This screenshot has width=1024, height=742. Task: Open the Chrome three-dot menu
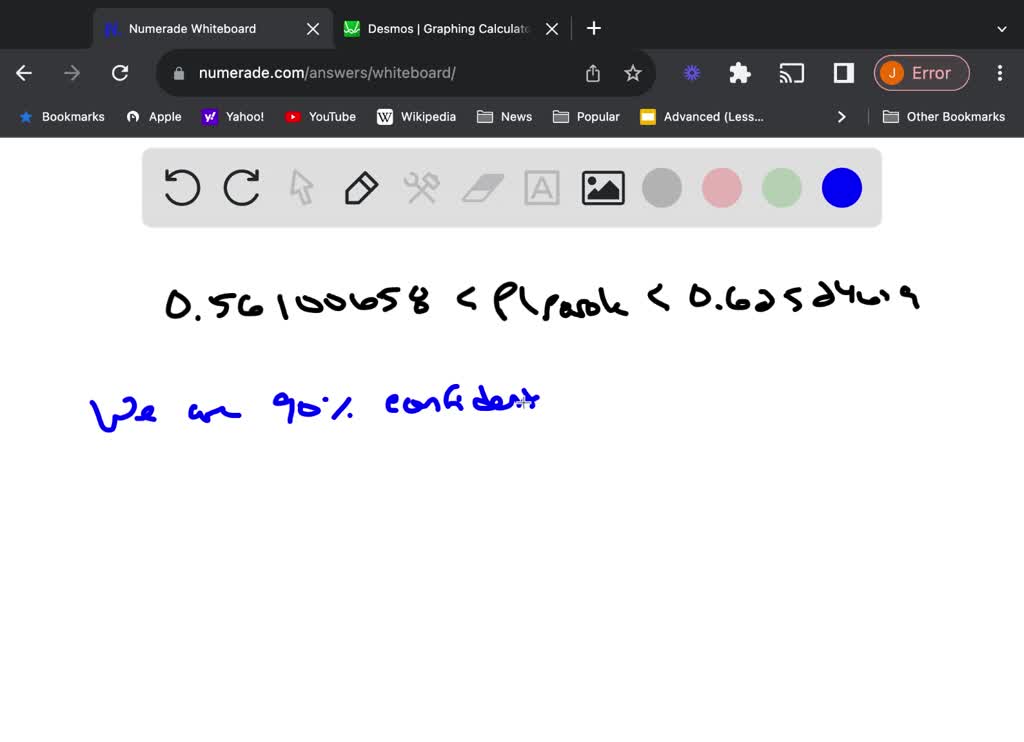pyautogui.click(x=999, y=73)
